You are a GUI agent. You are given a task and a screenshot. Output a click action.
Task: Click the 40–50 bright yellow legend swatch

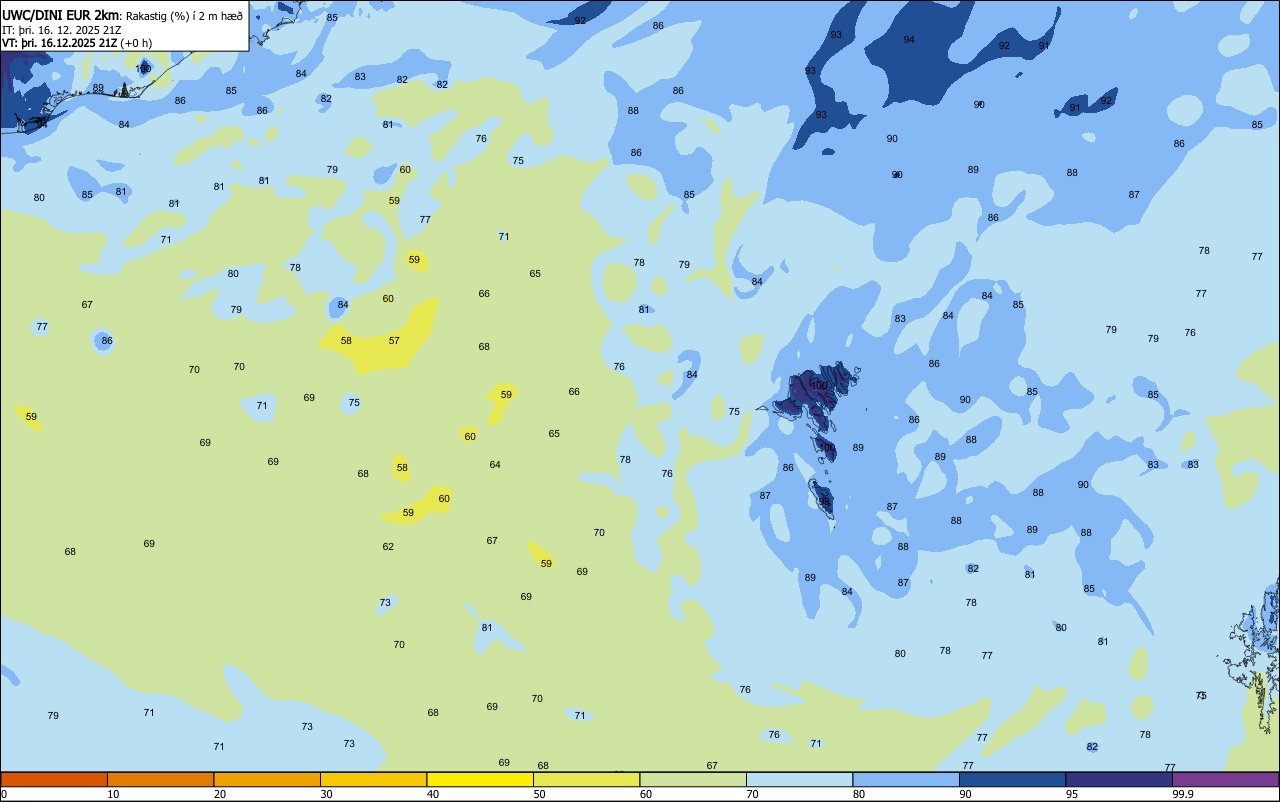[480, 779]
